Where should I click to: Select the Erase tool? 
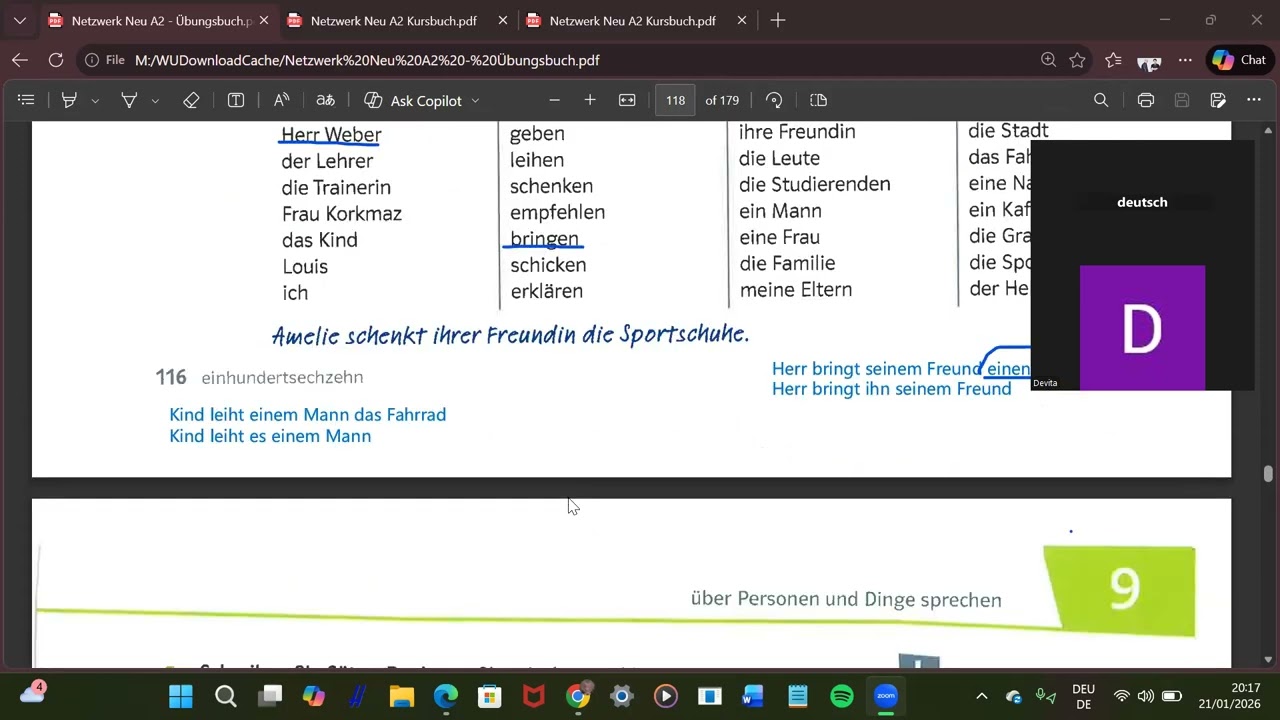[191, 100]
